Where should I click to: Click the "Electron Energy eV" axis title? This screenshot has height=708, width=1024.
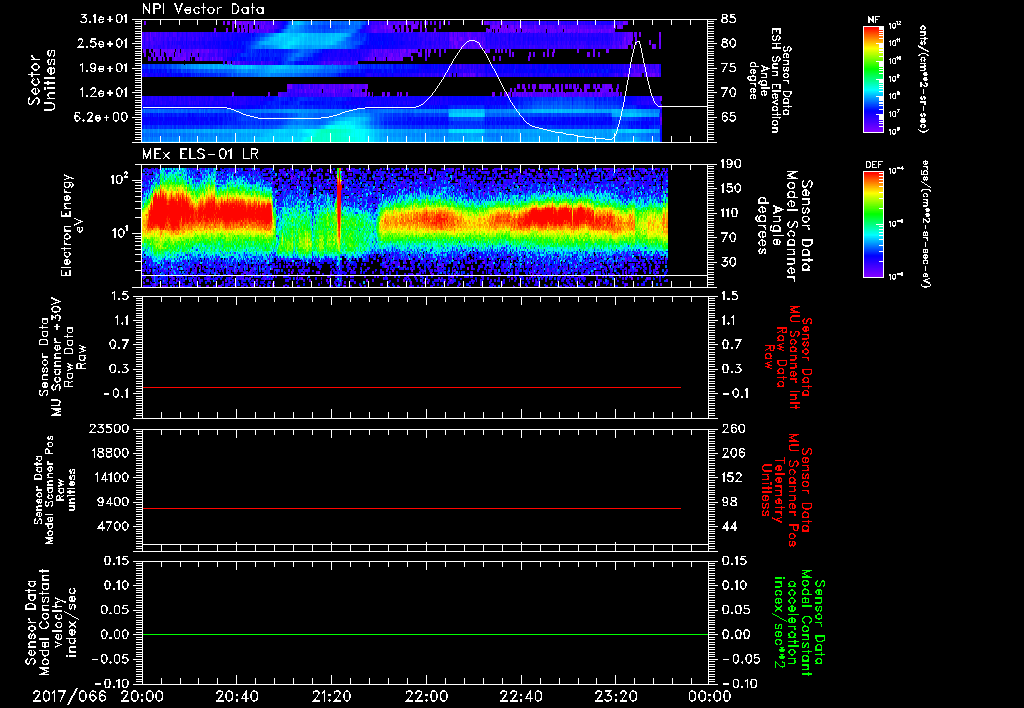pyautogui.click(x=72, y=225)
